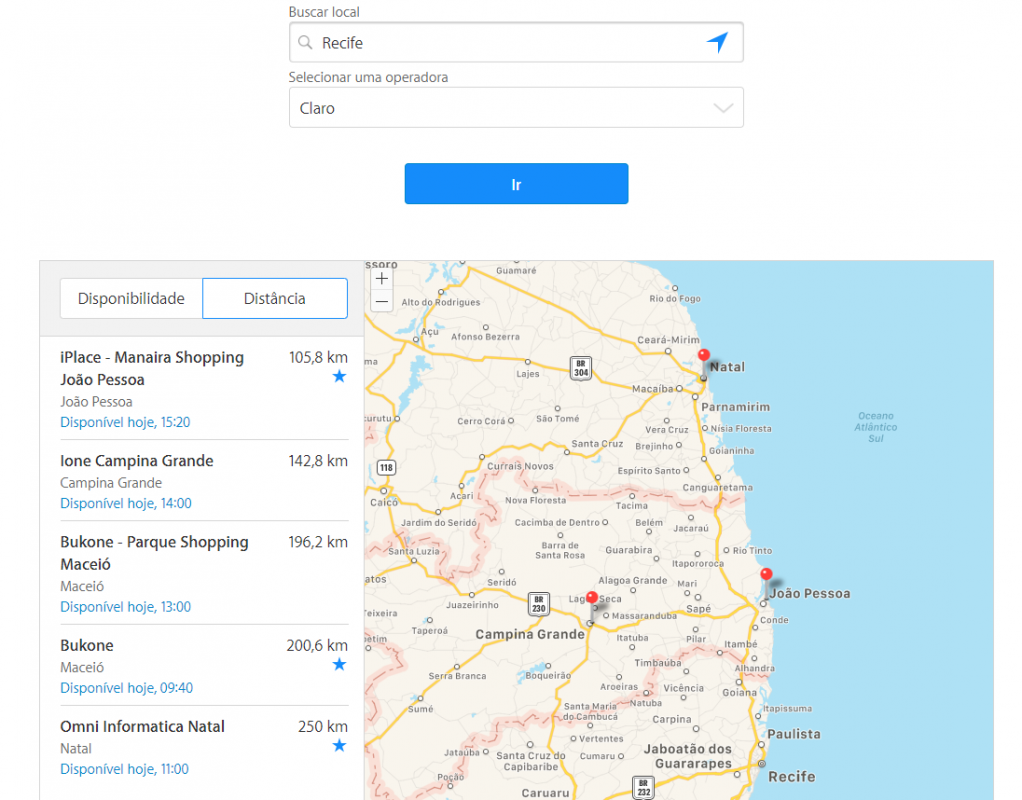Click chevron of the operadora selector
This screenshot has width=1022, height=800.
pos(723,108)
